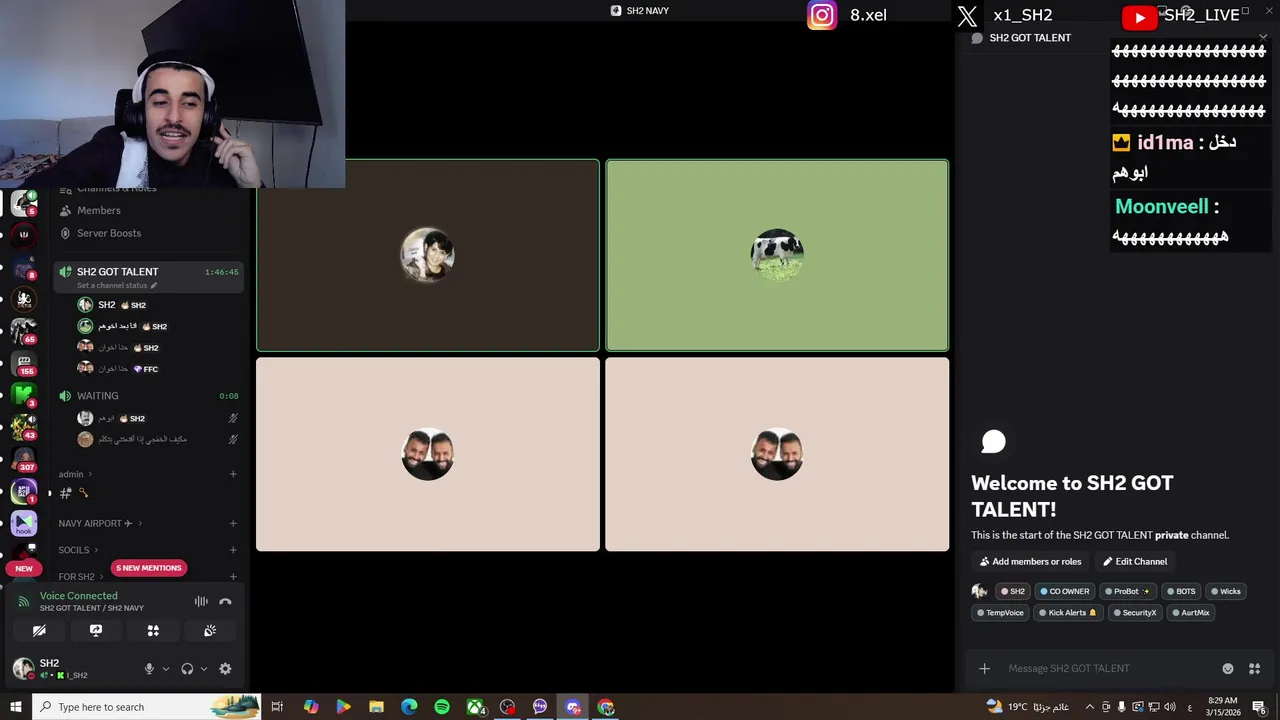Expand NAVY AIRPORT category
The height and width of the screenshot is (720, 1280).
(x=100, y=523)
